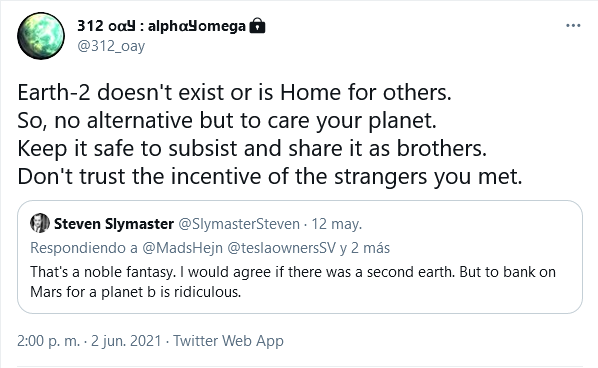Expand the 'y 2 más' recipients link
The height and width of the screenshot is (368, 598).
click(x=365, y=248)
